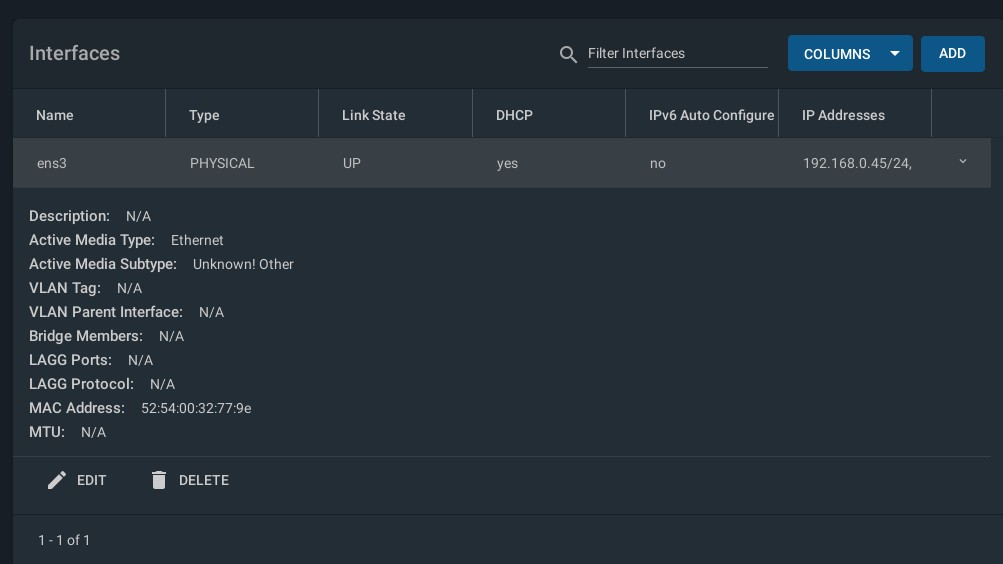Screen dimensions: 1003x564
Task: Select the ens3 interface name cell
Action: tap(52, 163)
